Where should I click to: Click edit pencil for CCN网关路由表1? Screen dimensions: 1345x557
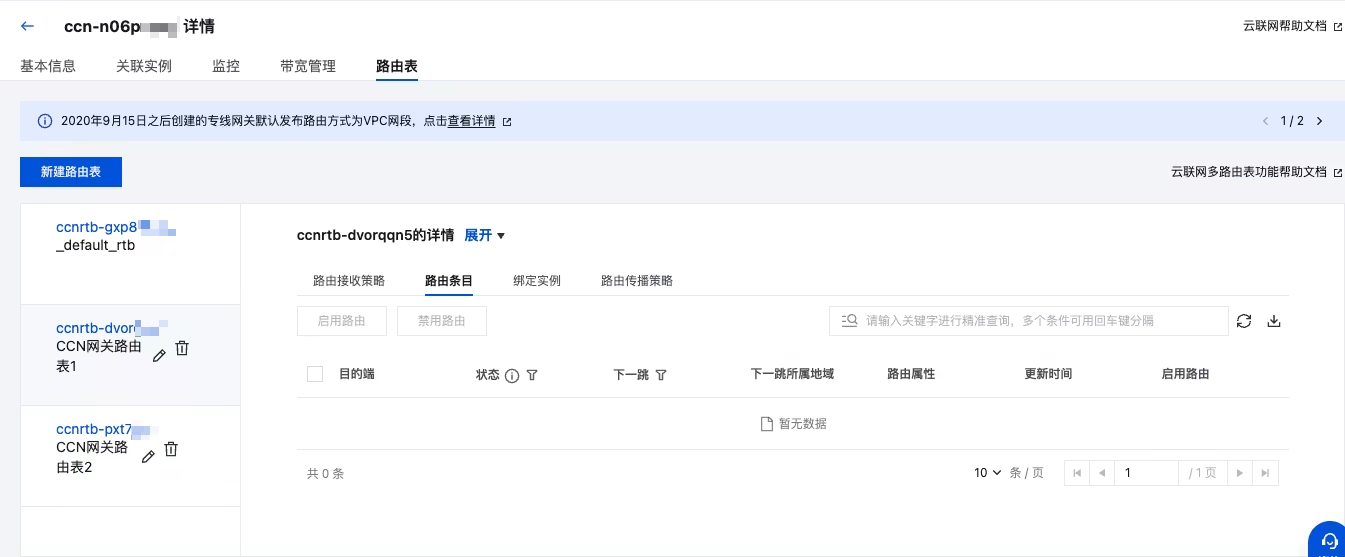pos(159,355)
